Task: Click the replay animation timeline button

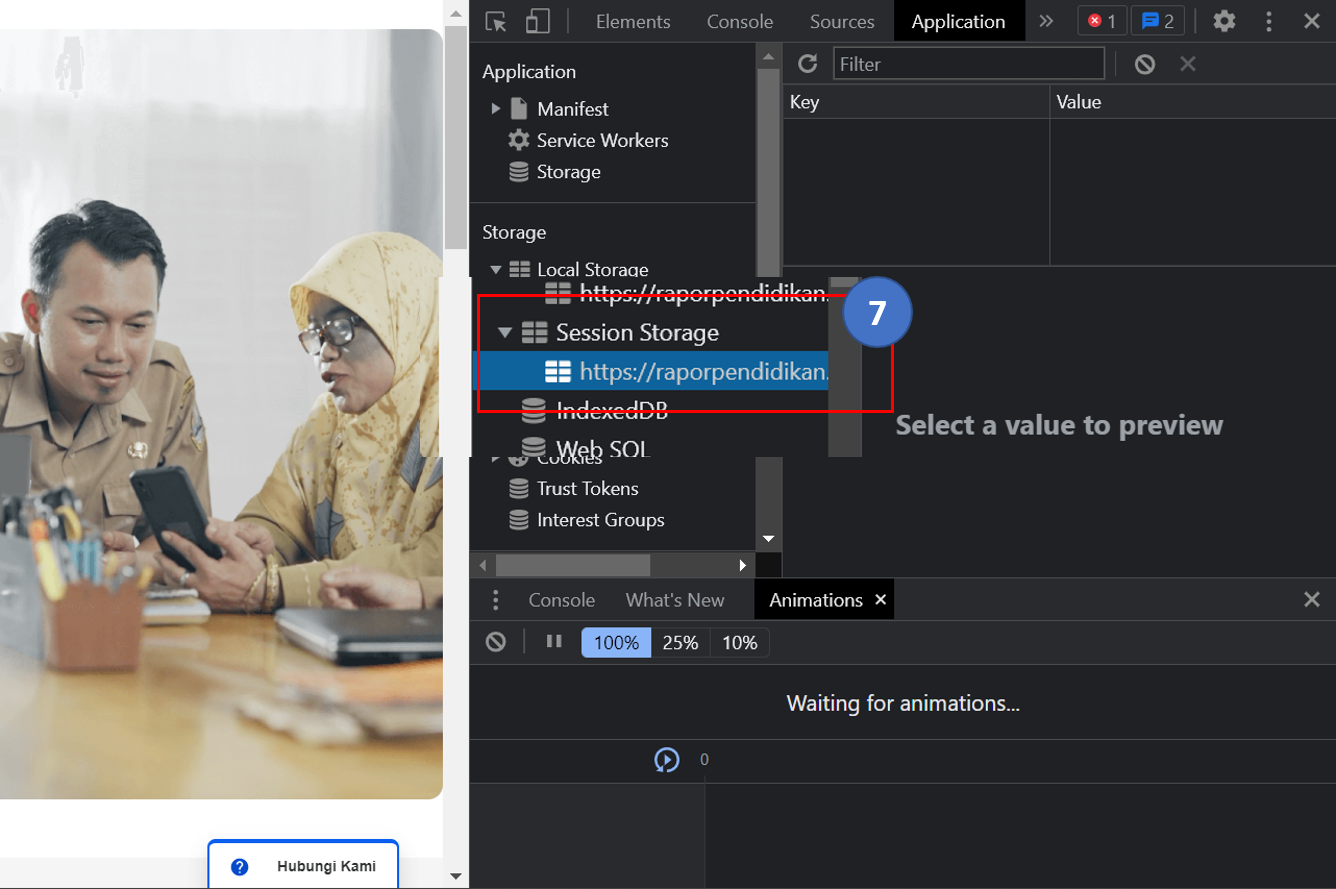Action: (667, 760)
